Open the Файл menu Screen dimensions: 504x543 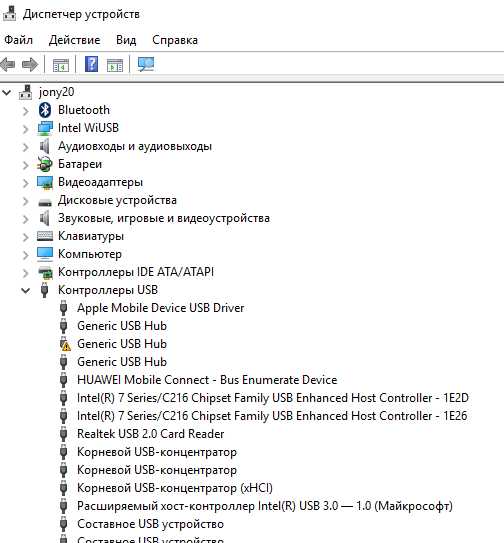pos(18,40)
